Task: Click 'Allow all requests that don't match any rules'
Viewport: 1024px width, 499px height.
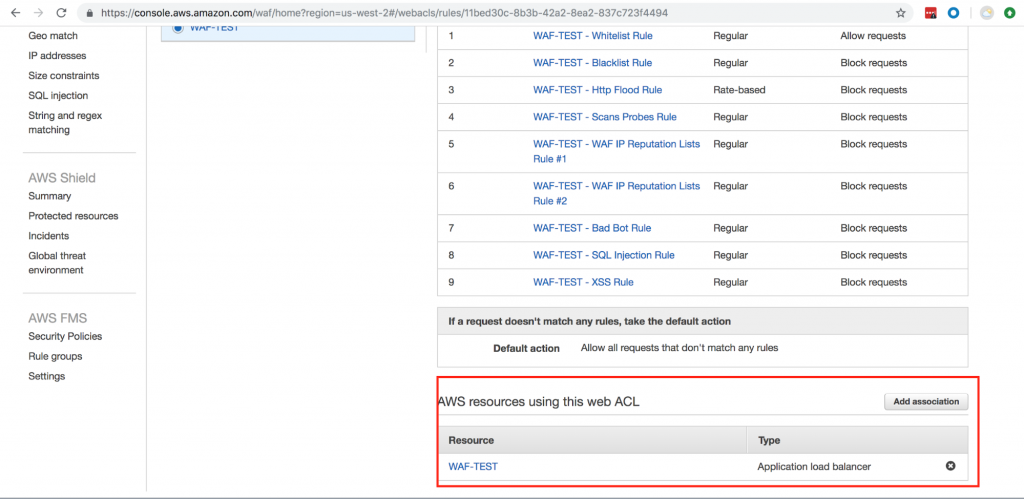Action: coord(679,348)
